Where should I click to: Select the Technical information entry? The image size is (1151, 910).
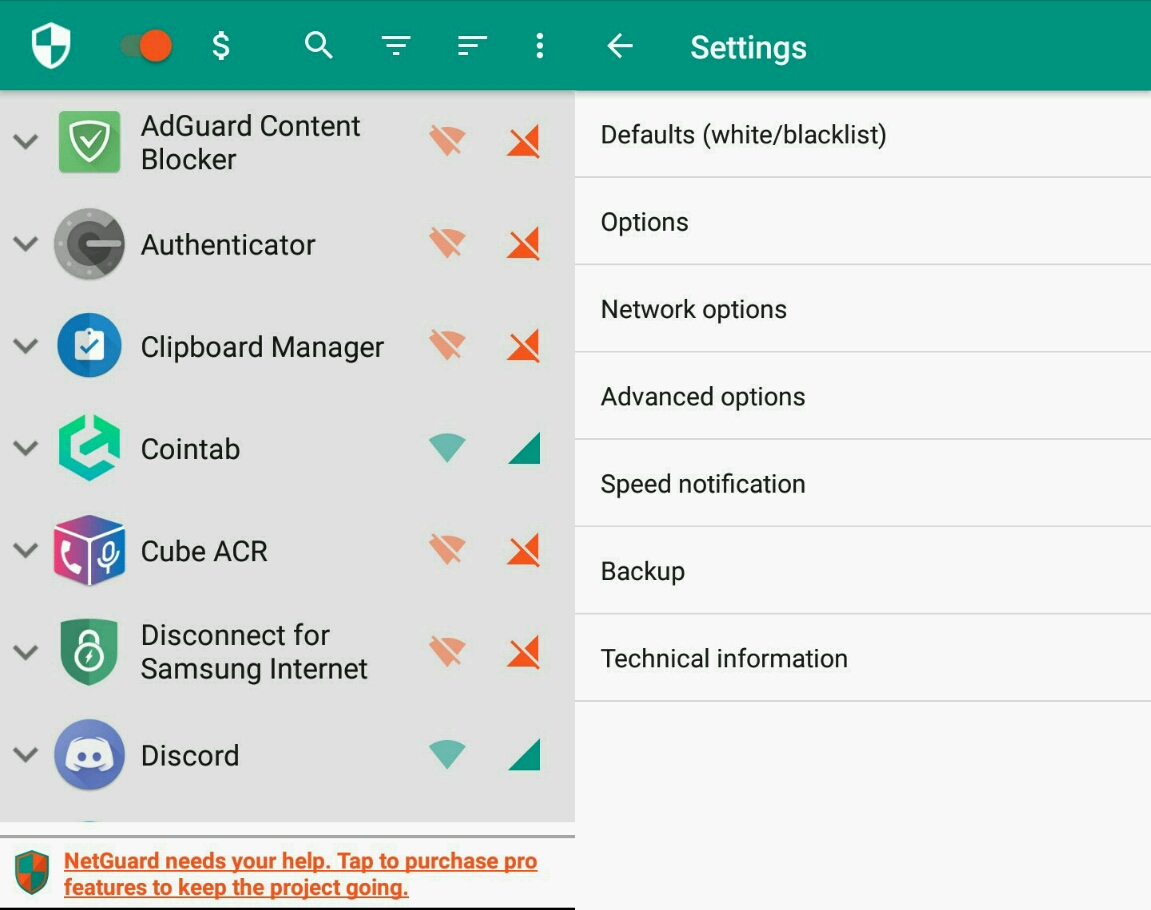(724, 658)
